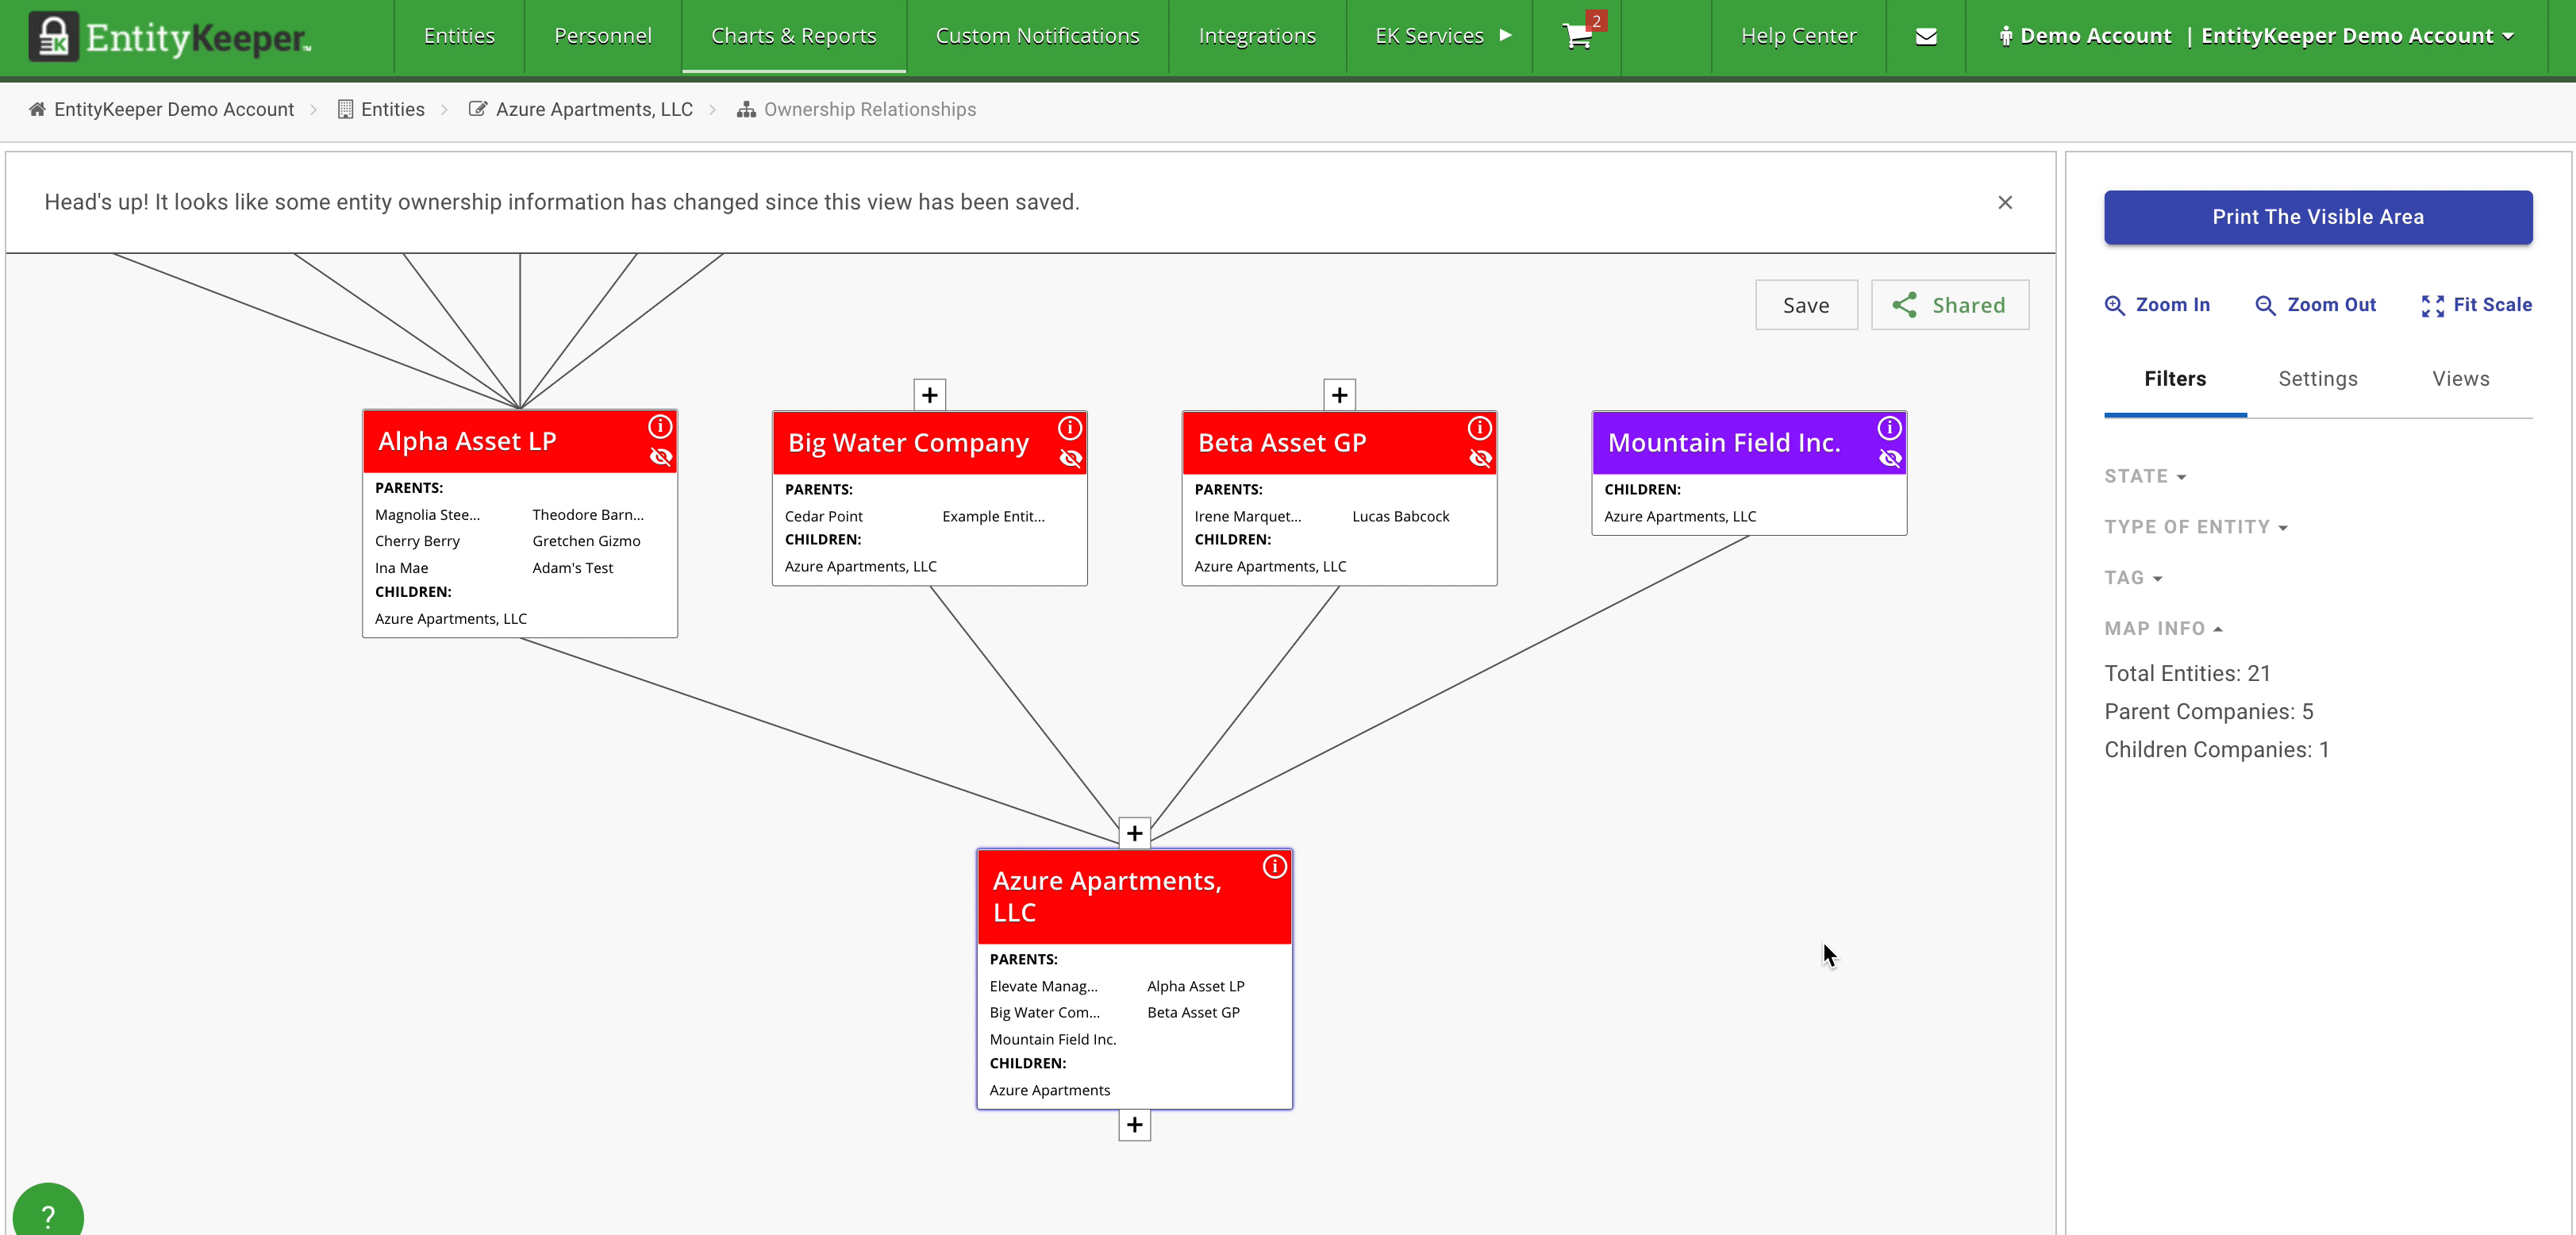Expand parents above Big Water Company
The image size is (2576, 1235).
point(930,395)
